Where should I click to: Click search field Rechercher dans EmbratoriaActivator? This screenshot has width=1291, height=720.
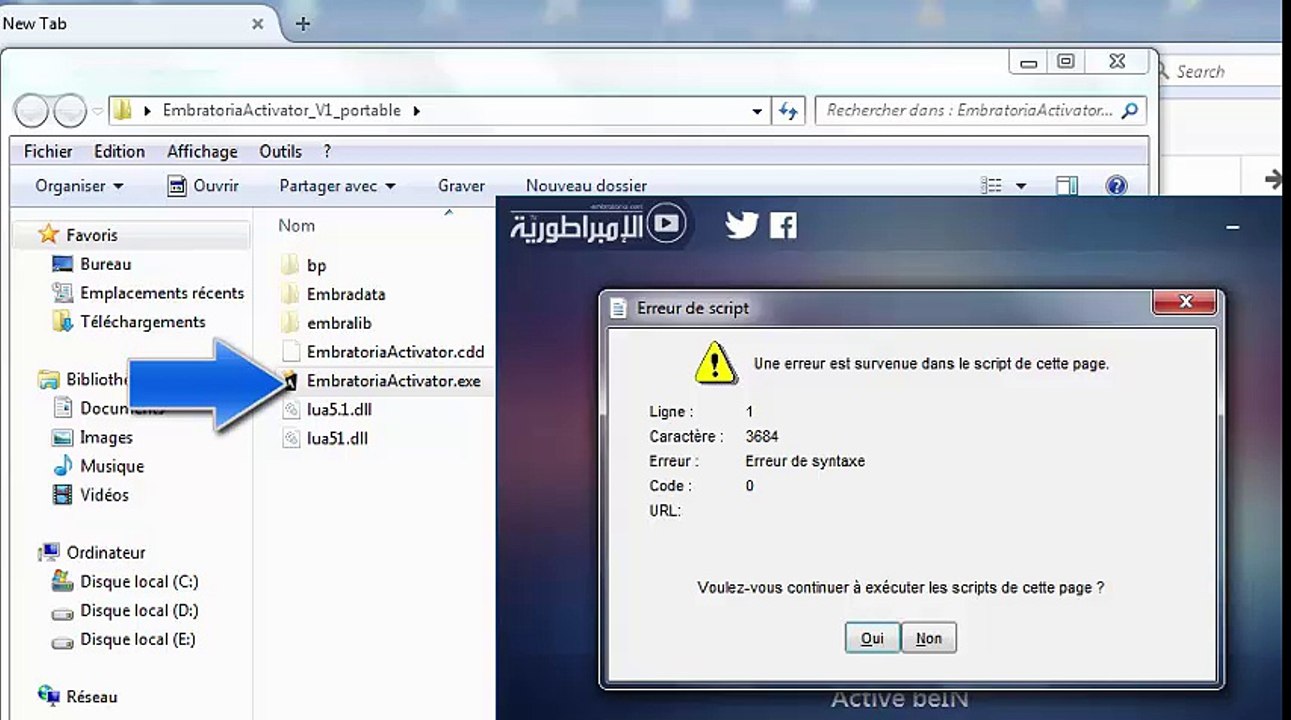(x=980, y=111)
